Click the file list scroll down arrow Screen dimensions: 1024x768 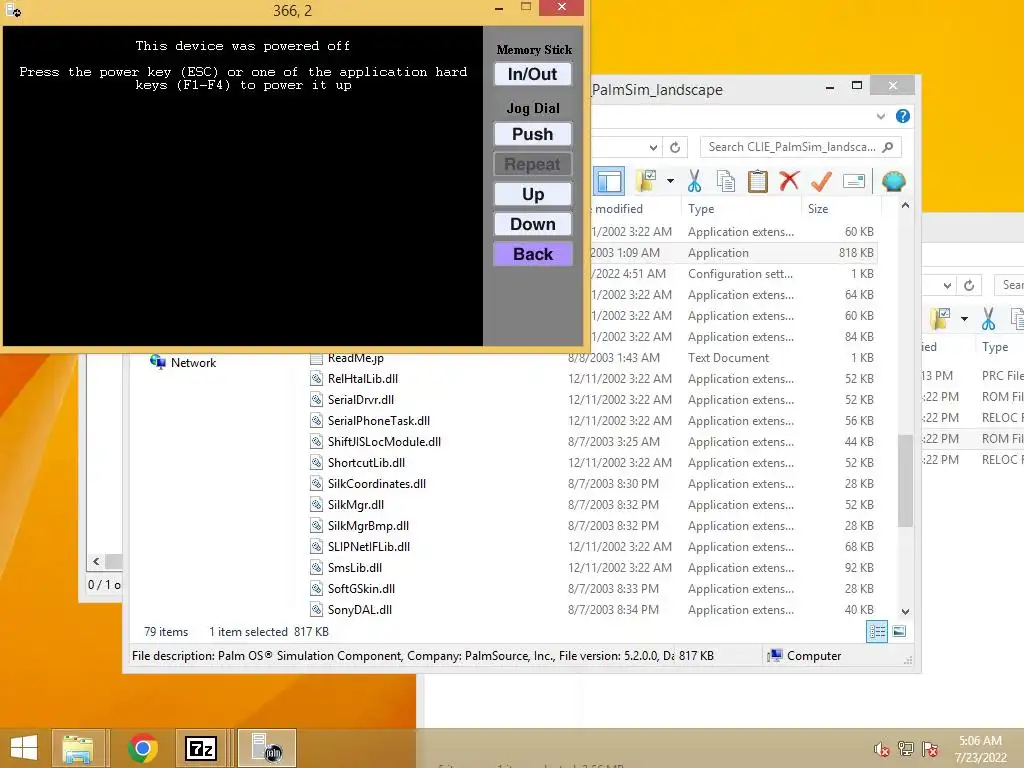pyautogui.click(x=905, y=612)
